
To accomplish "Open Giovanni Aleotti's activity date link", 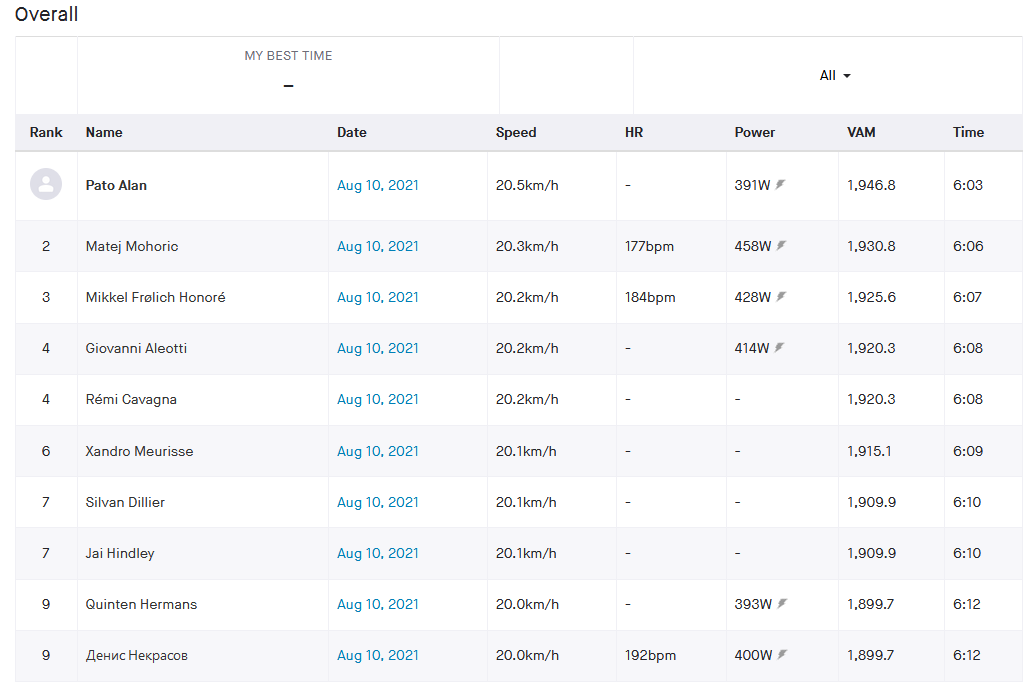I will 378,348.
